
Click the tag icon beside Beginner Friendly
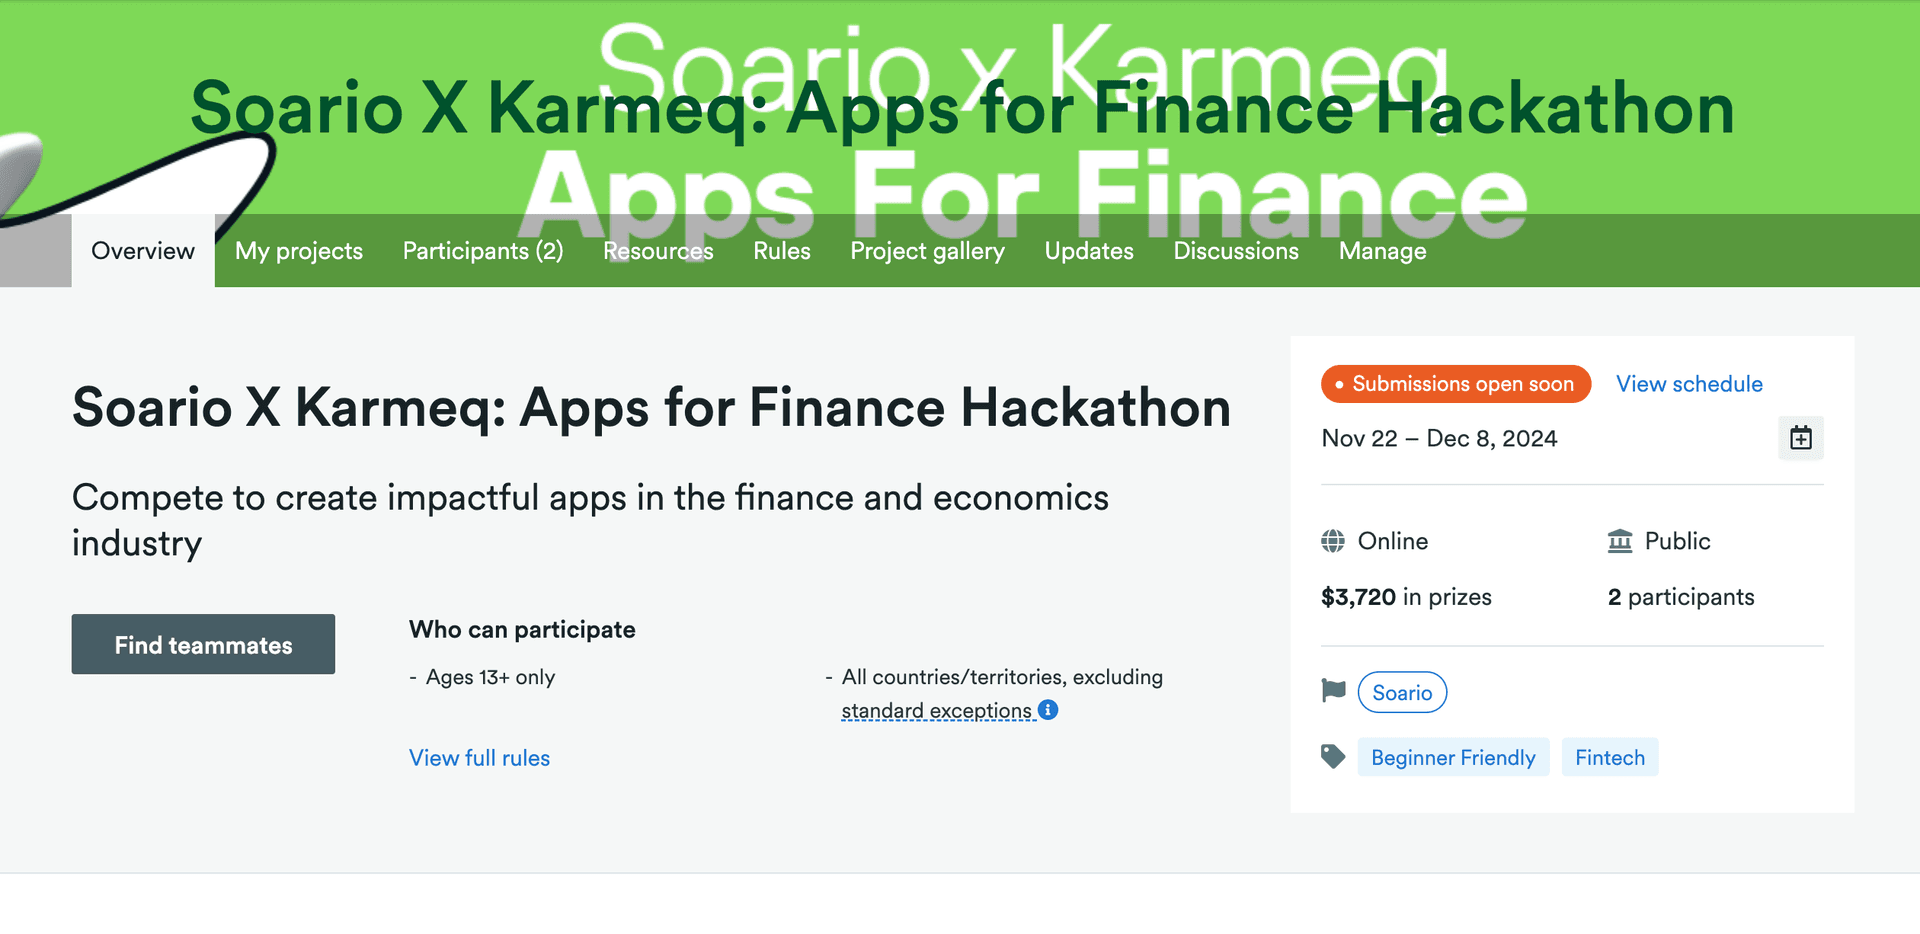(1333, 757)
